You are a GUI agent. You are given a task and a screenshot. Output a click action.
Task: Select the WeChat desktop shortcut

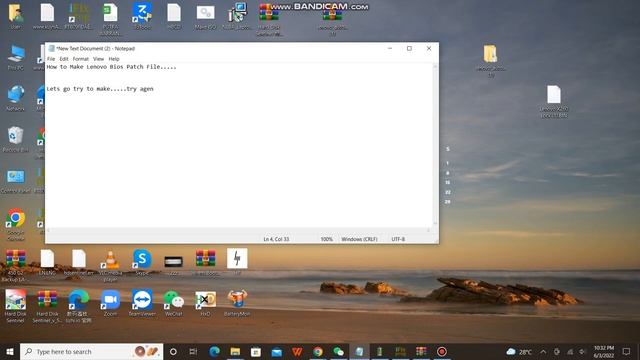[x=173, y=303]
